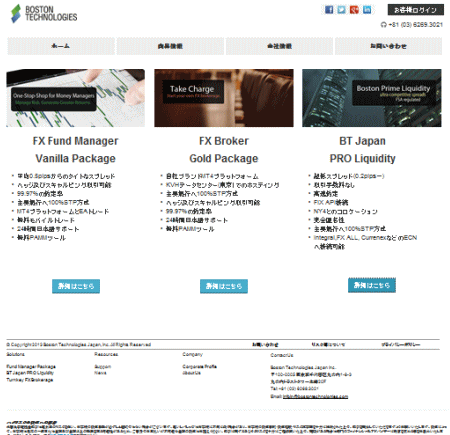Select the ホーム navigation tab
Screen dimensions: 450x435
click(61, 46)
